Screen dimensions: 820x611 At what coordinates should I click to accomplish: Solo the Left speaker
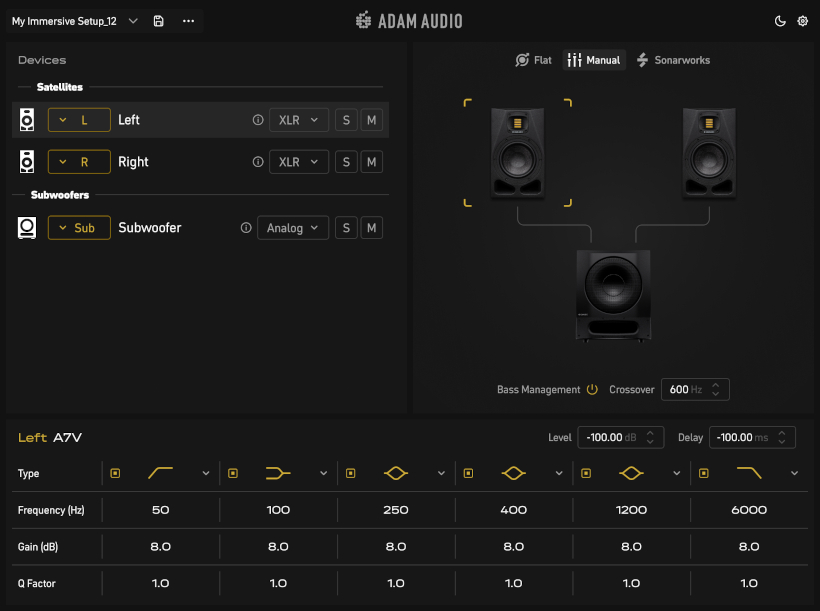(x=346, y=120)
